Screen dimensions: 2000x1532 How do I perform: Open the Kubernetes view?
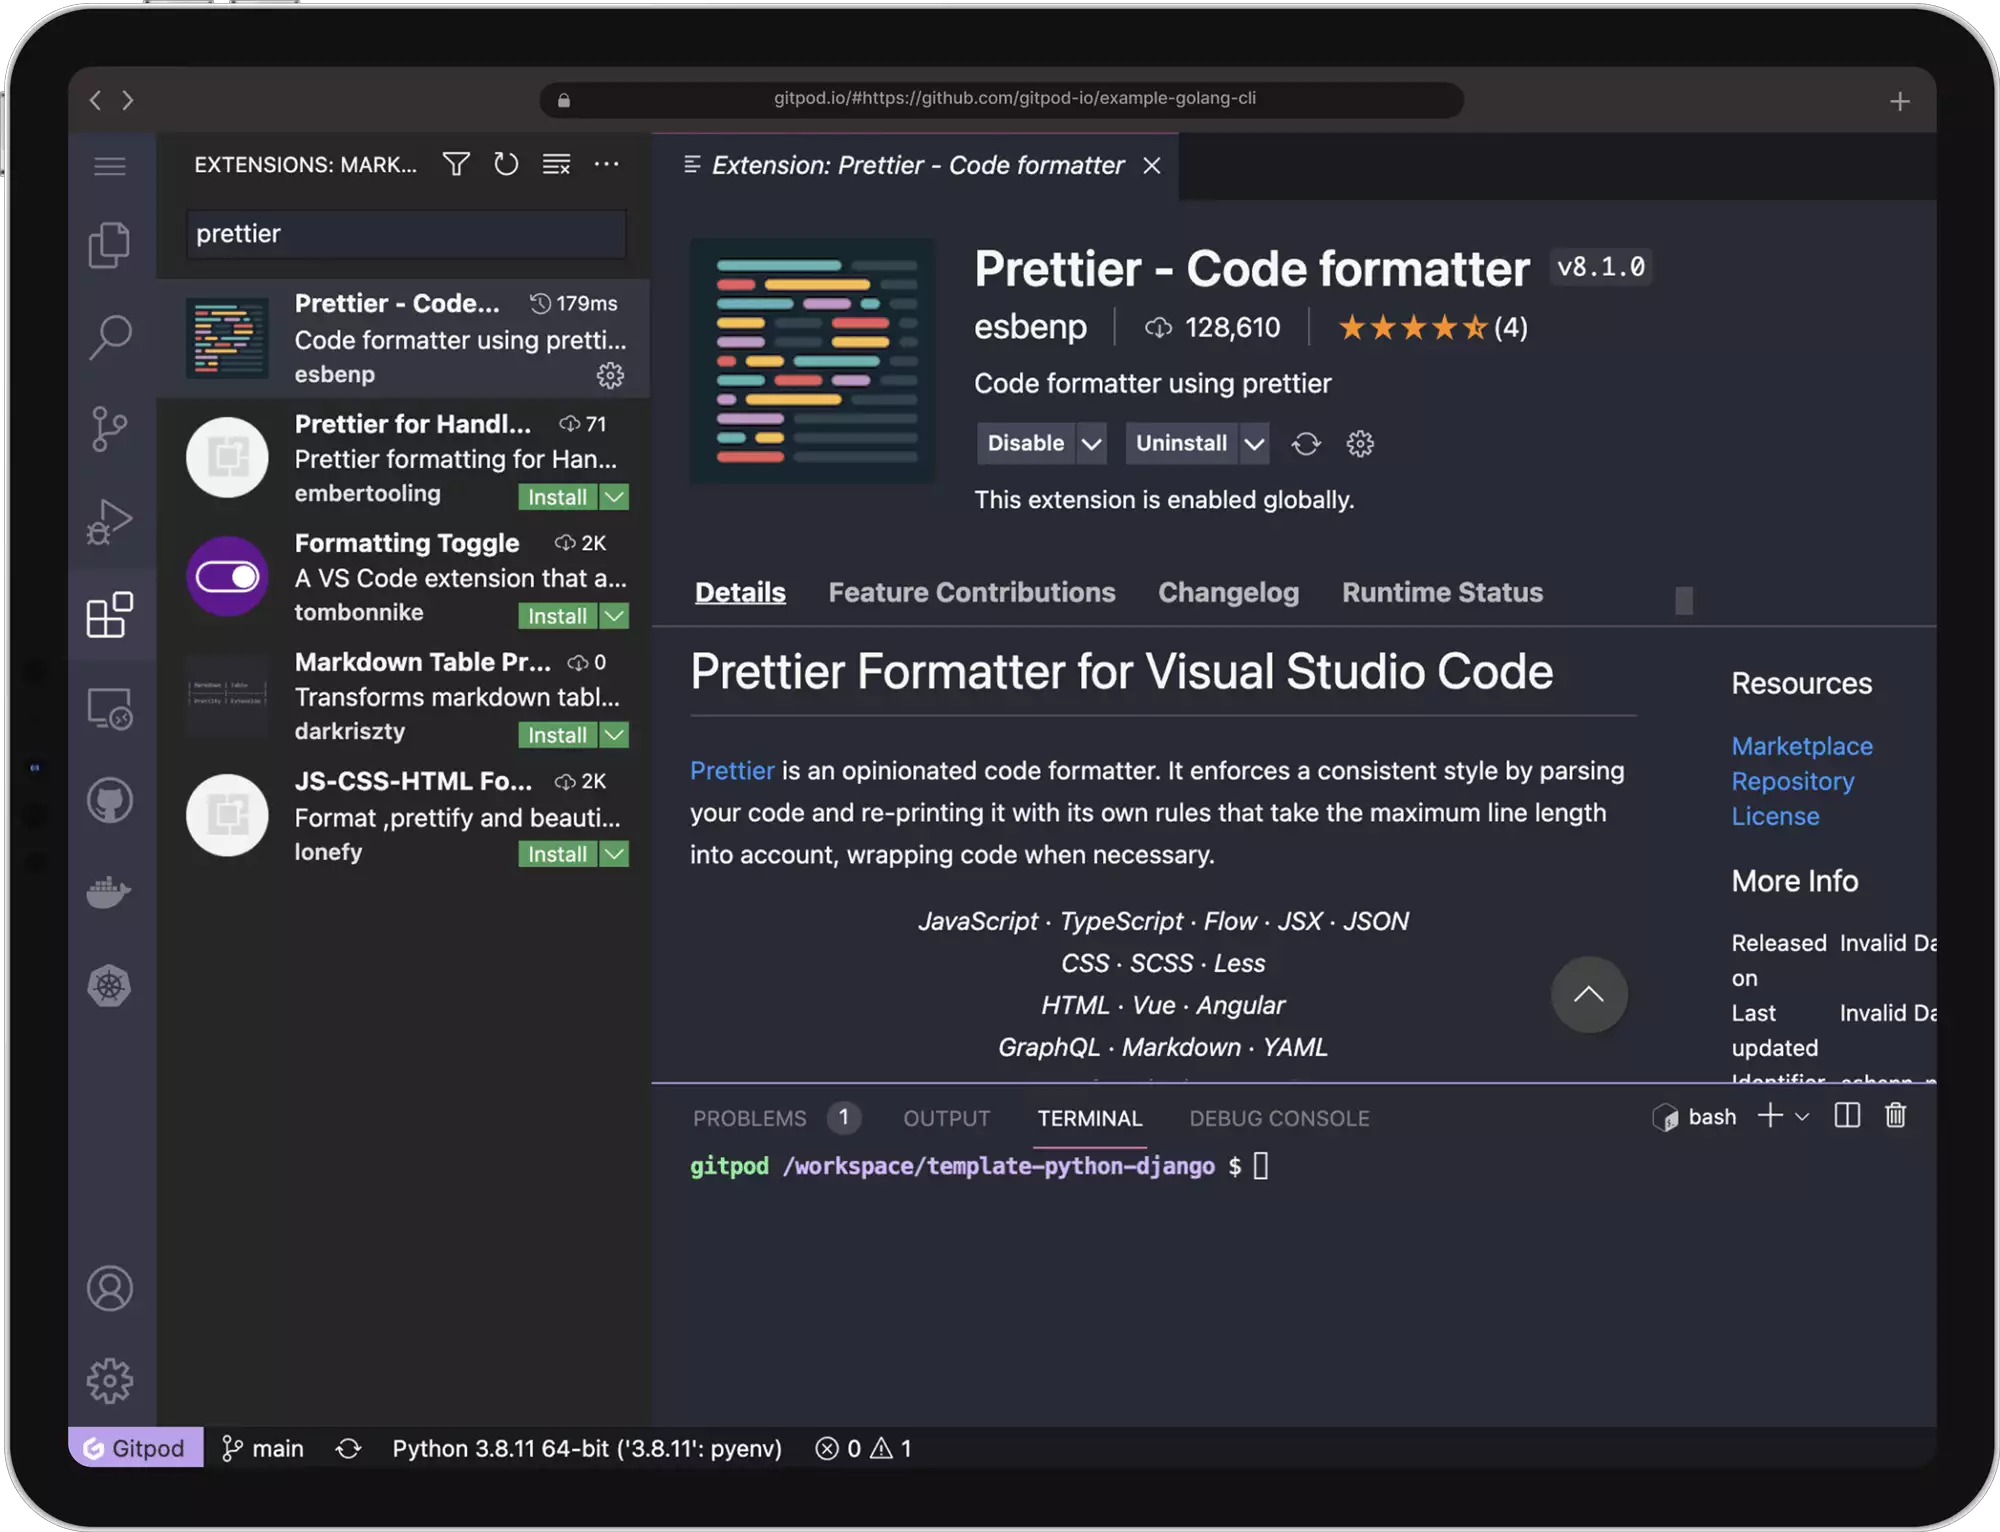click(110, 986)
